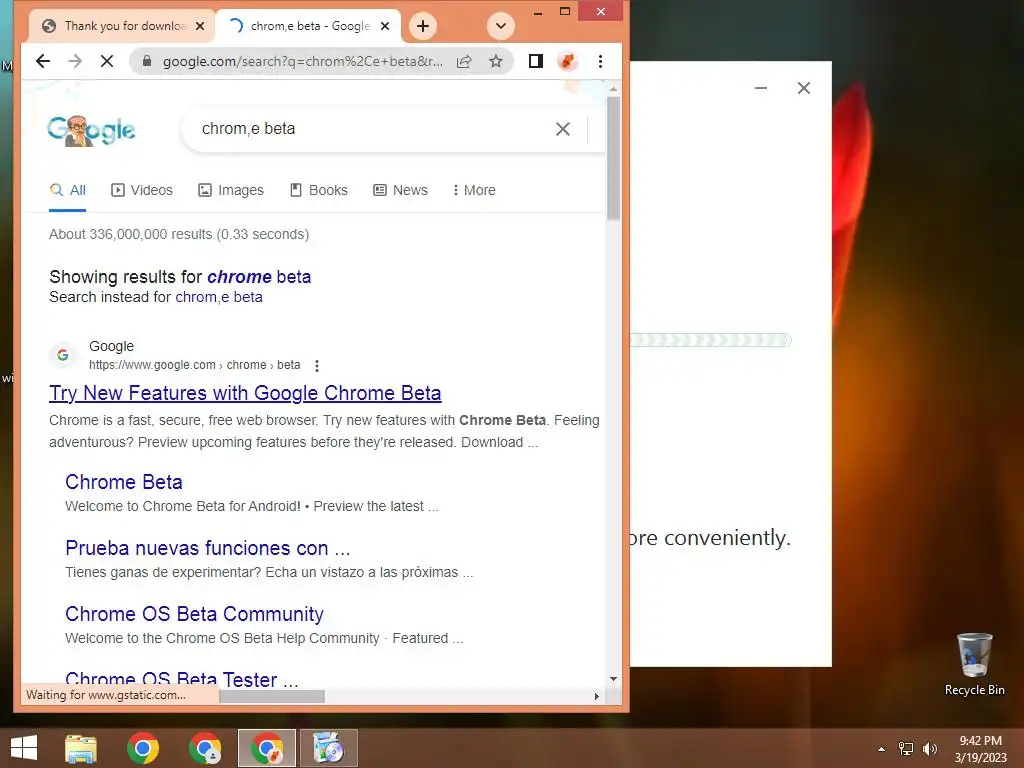1024x768 pixels.
Task: Select the 'chrom,e beta - Google' tab
Action: (309, 26)
